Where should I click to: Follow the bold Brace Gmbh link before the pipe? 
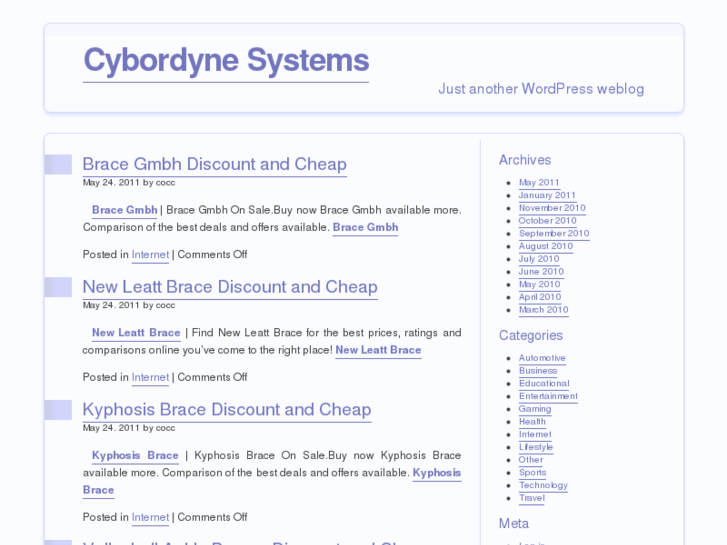coord(125,210)
